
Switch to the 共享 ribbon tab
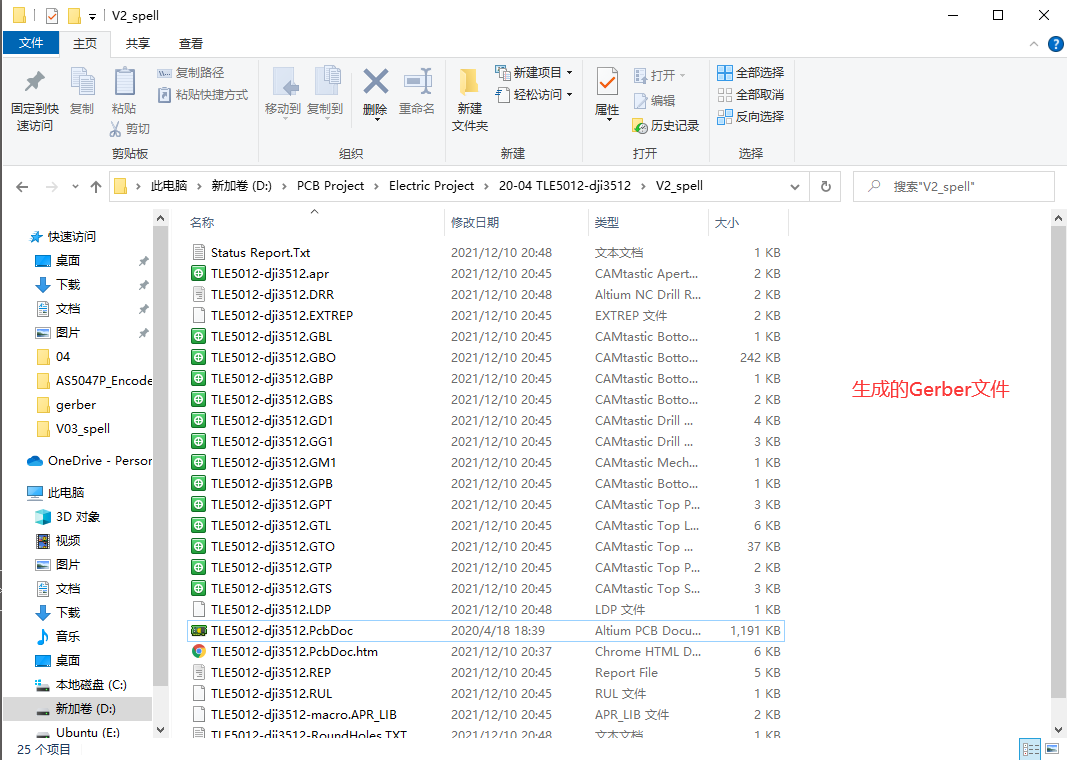(138, 43)
